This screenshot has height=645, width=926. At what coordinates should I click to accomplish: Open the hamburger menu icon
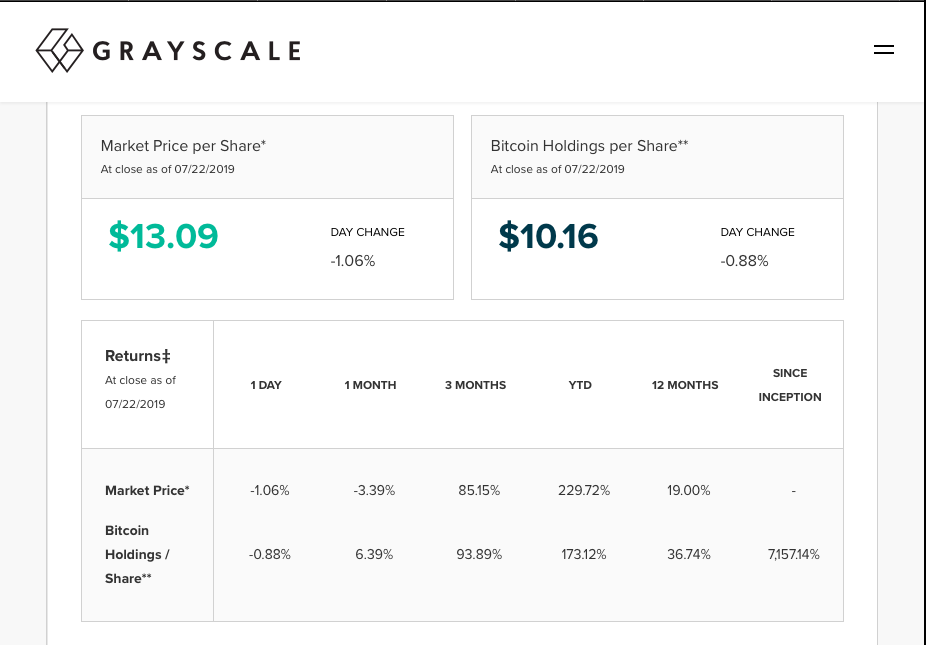pos(883,50)
